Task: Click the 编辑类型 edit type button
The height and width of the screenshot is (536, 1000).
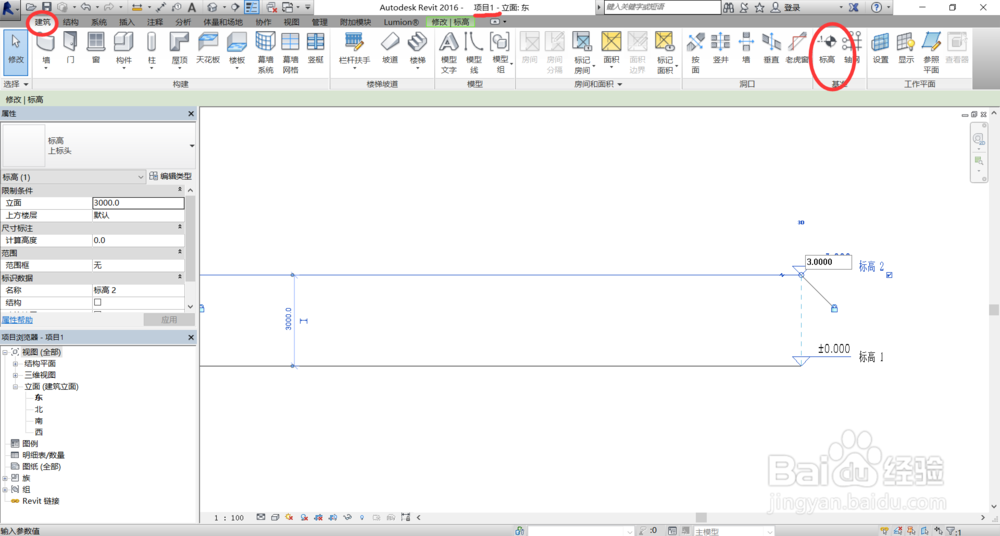Action: [x=170, y=176]
